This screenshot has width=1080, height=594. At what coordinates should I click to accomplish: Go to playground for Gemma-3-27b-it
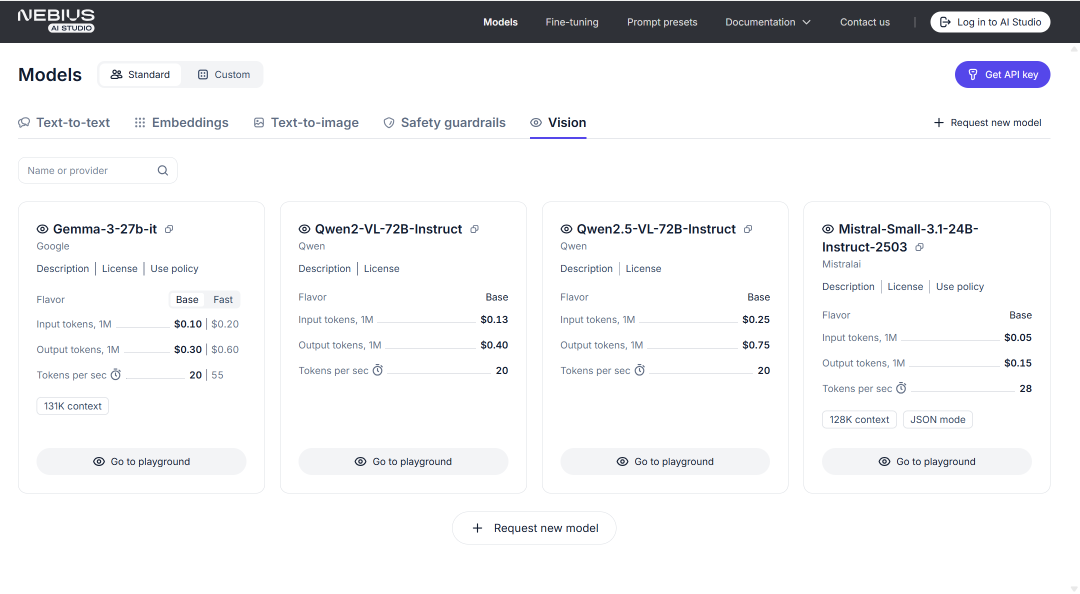click(141, 462)
